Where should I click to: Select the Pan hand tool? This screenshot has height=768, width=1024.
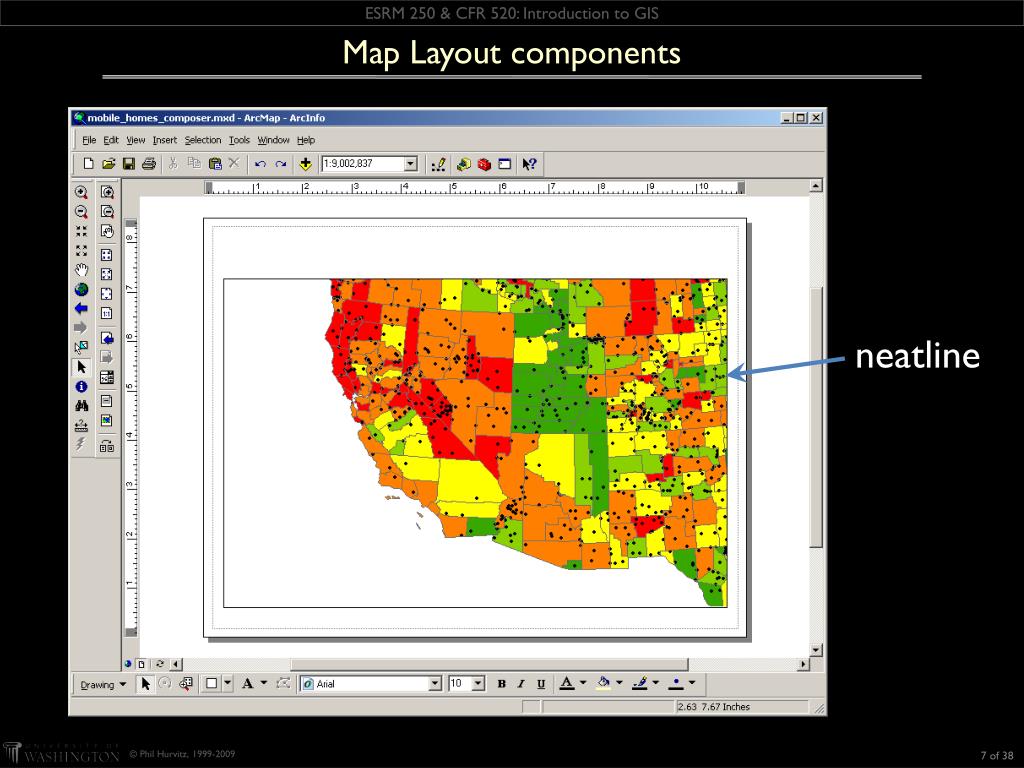coord(81,270)
